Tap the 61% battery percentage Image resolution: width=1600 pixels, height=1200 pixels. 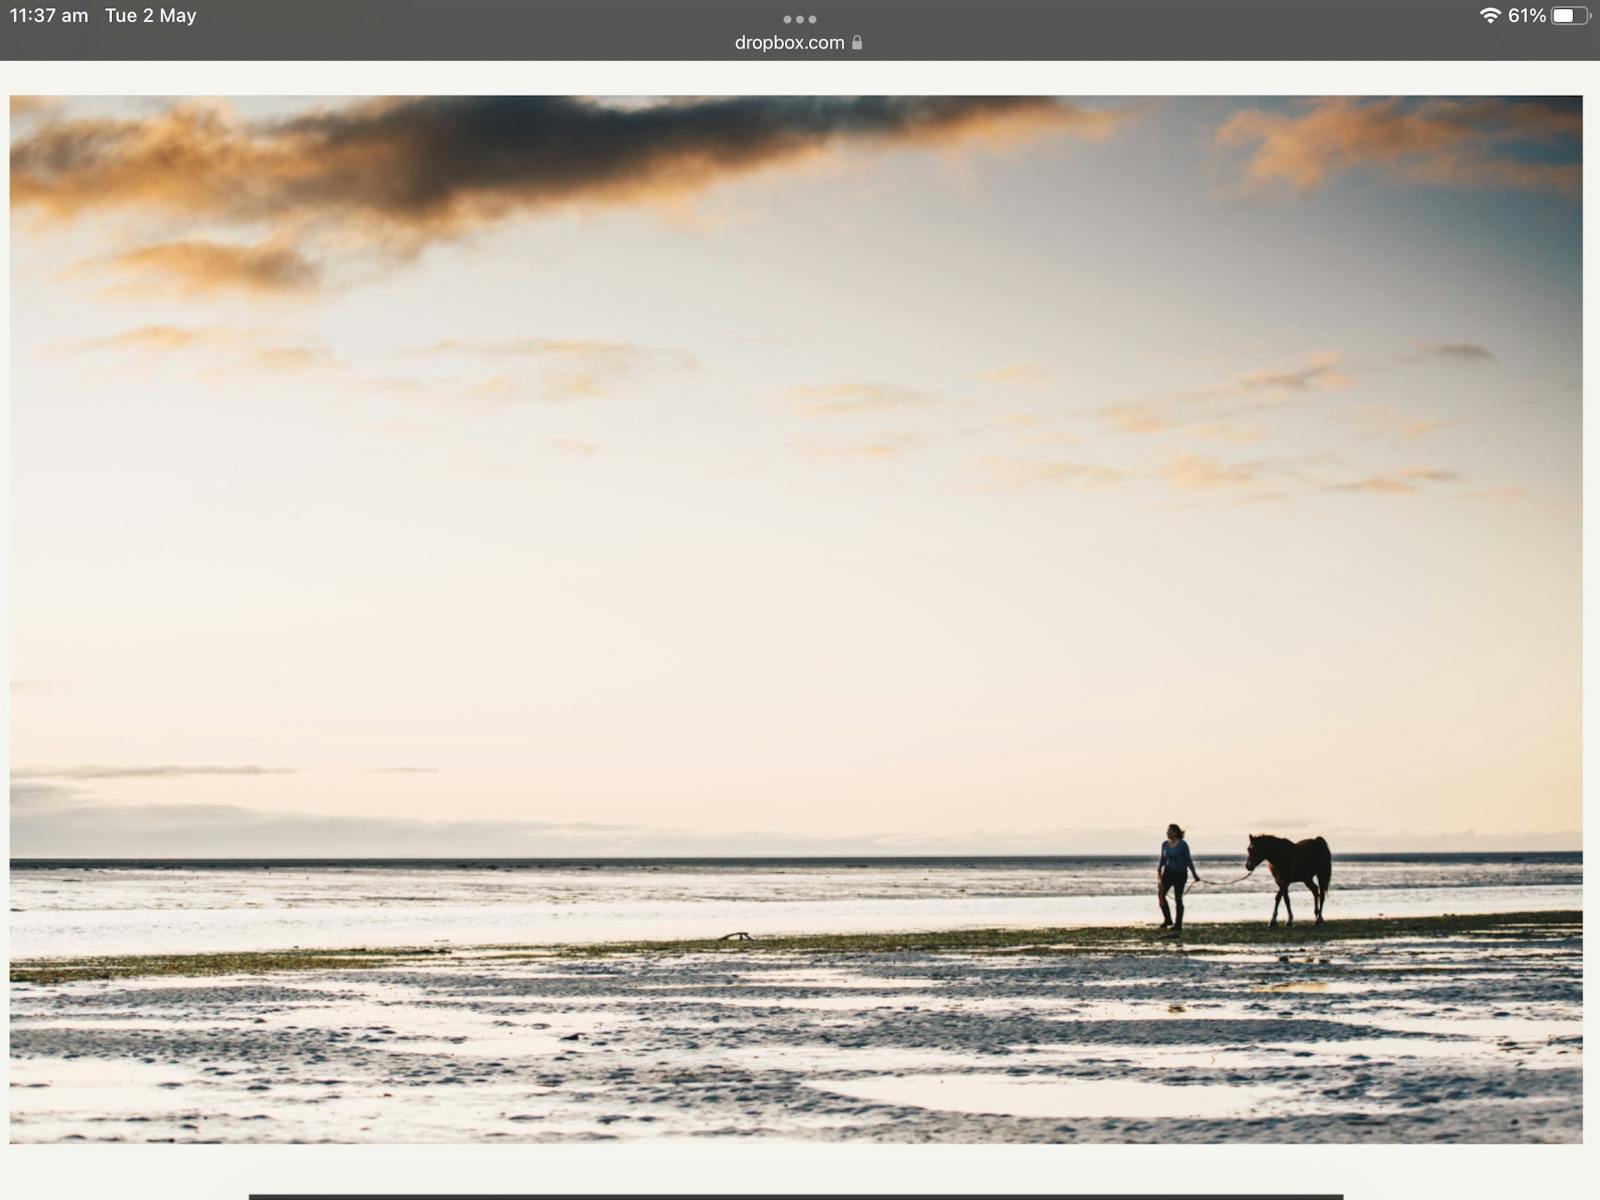(1526, 16)
